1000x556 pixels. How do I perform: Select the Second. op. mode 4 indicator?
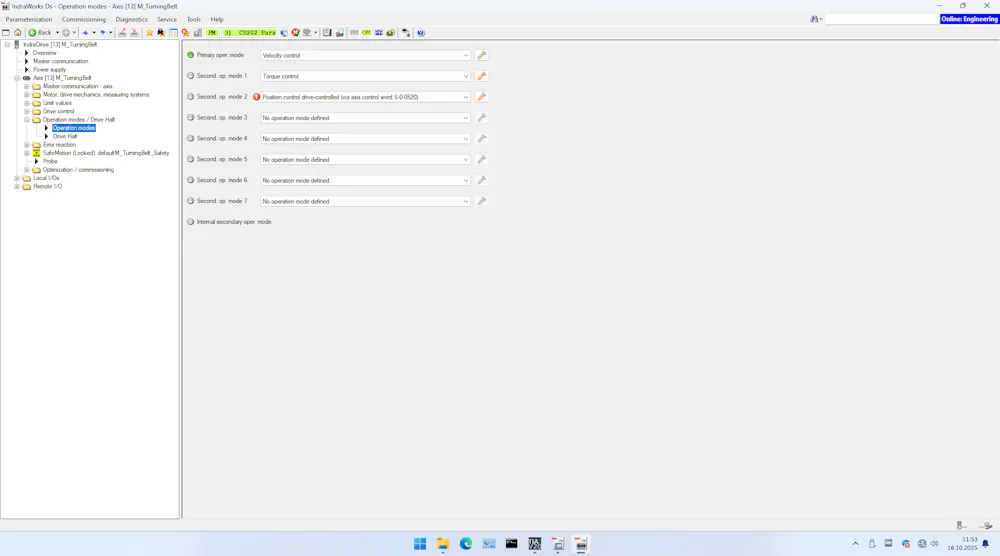click(191, 138)
